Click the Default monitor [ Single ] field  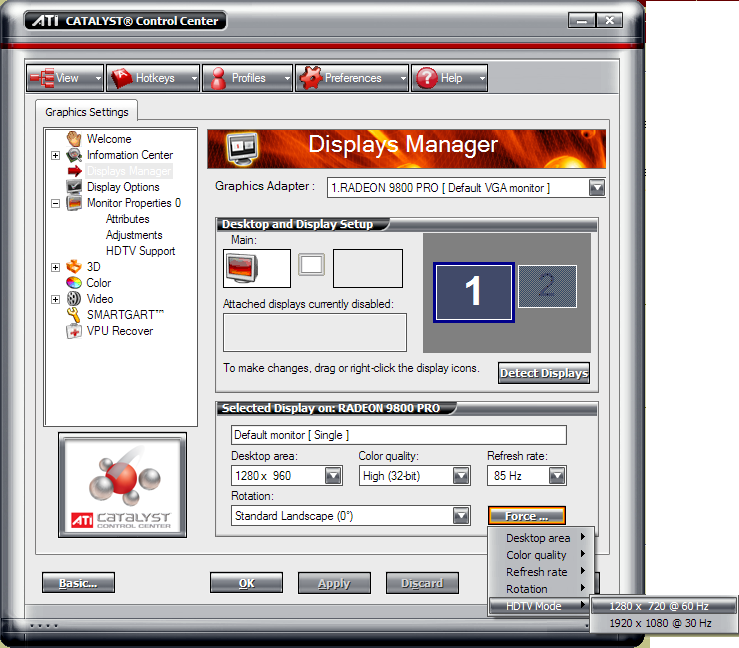(399, 435)
